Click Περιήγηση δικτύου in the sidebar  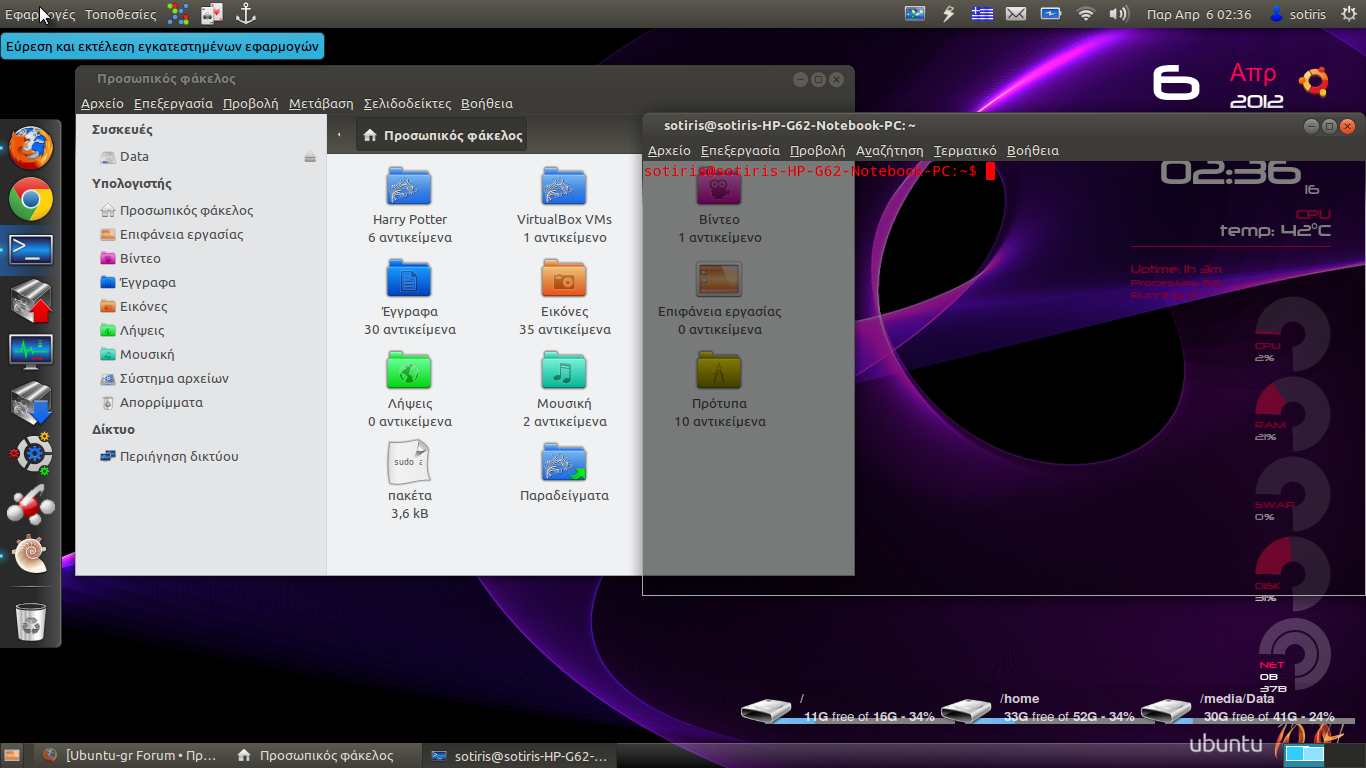pyautogui.click(x=178, y=456)
